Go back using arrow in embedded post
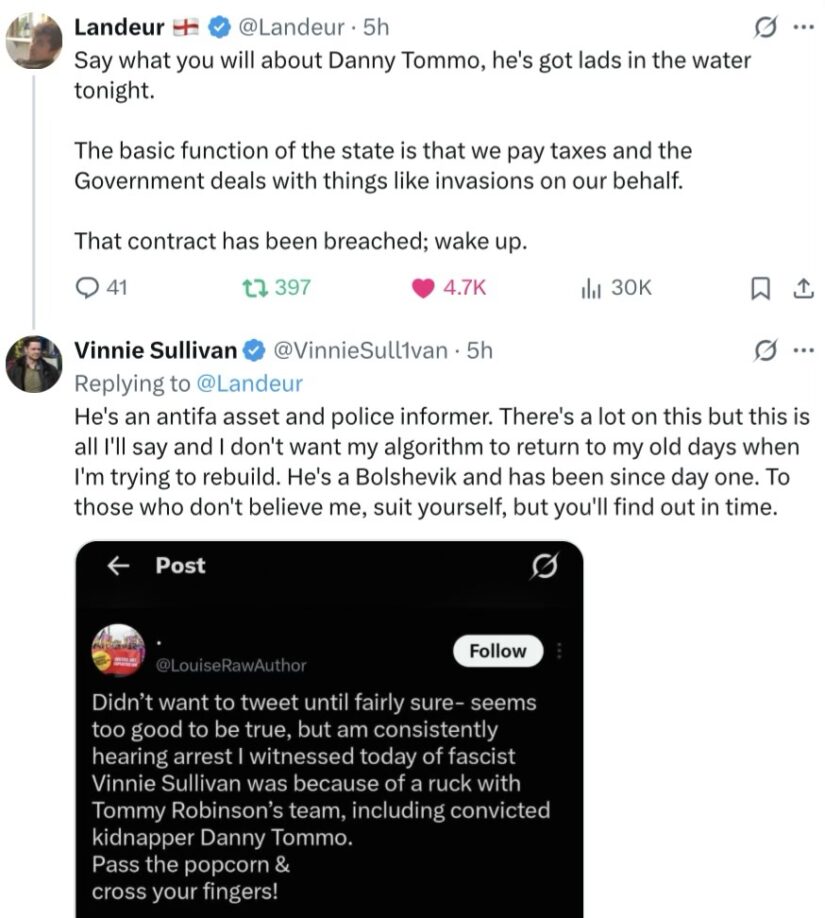The height and width of the screenshot is (918, 825). coord(119,566)
